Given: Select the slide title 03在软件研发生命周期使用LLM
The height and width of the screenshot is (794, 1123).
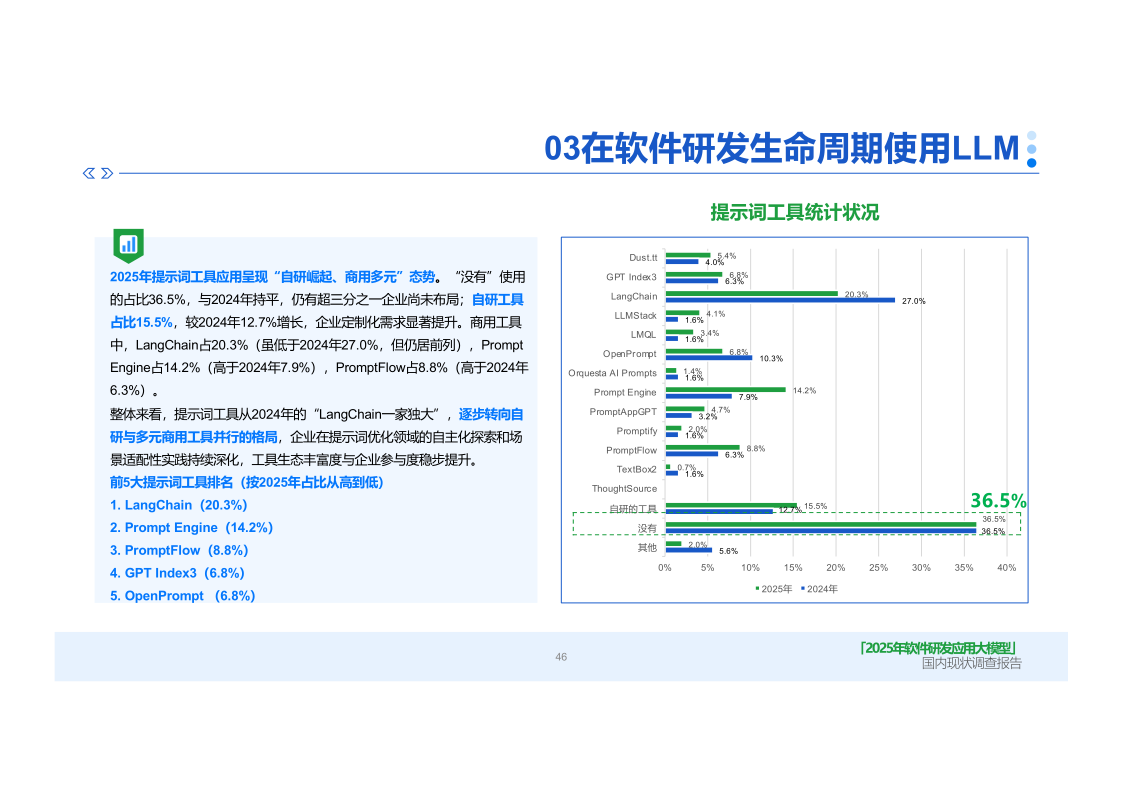Looking at the screenshot, I should [x=781, y=148].
